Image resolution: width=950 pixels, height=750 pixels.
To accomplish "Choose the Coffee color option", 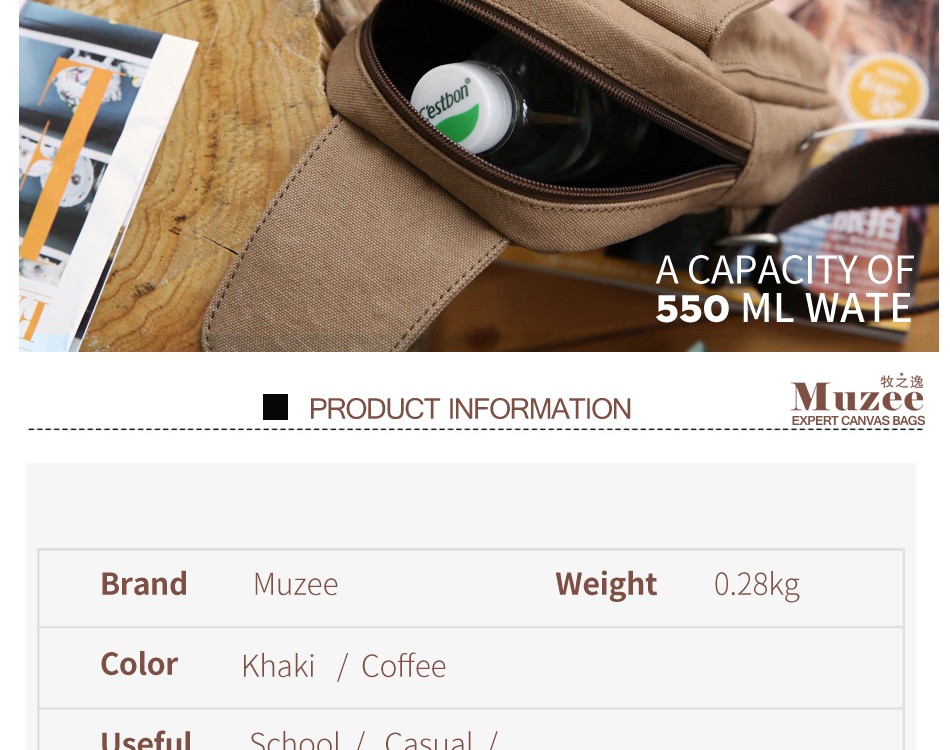I will [404, 666].
